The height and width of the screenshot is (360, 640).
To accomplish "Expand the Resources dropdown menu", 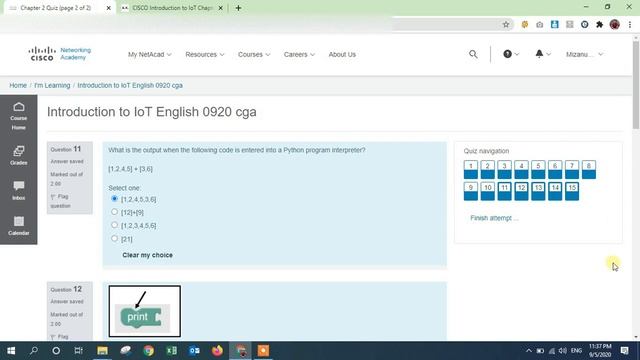I will [204, 54].
